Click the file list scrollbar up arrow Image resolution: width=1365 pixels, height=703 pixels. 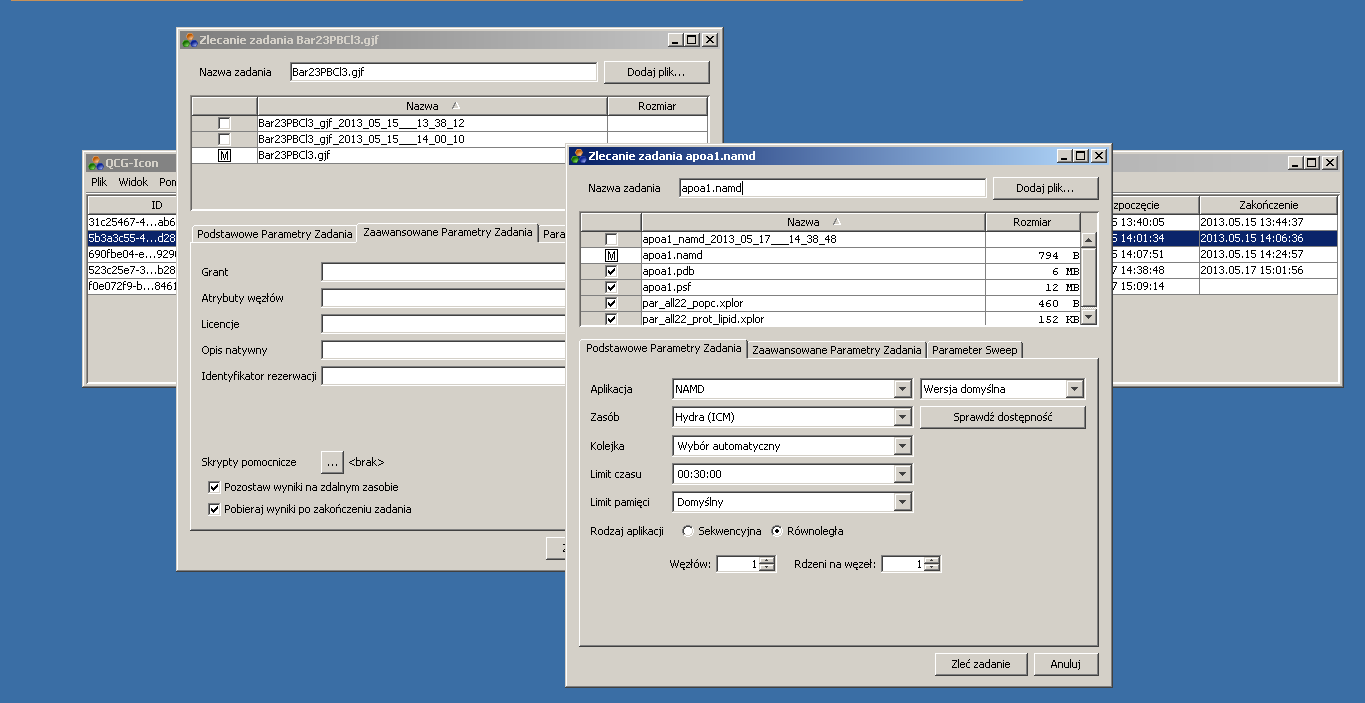point(1089,240)
